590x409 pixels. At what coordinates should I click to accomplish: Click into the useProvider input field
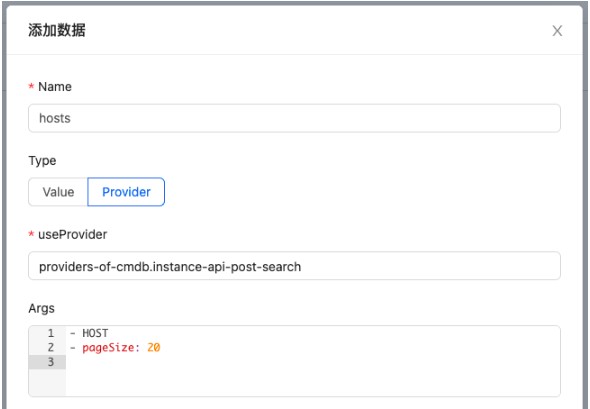point(294,266)
